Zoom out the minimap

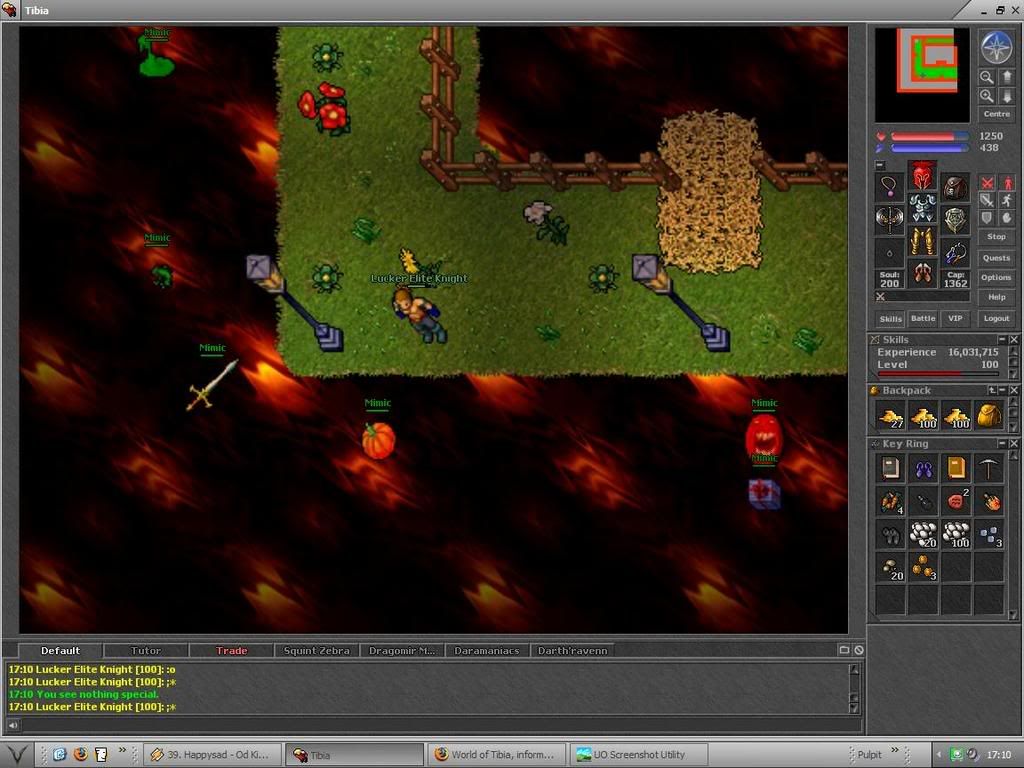click(x=986, y=78)
